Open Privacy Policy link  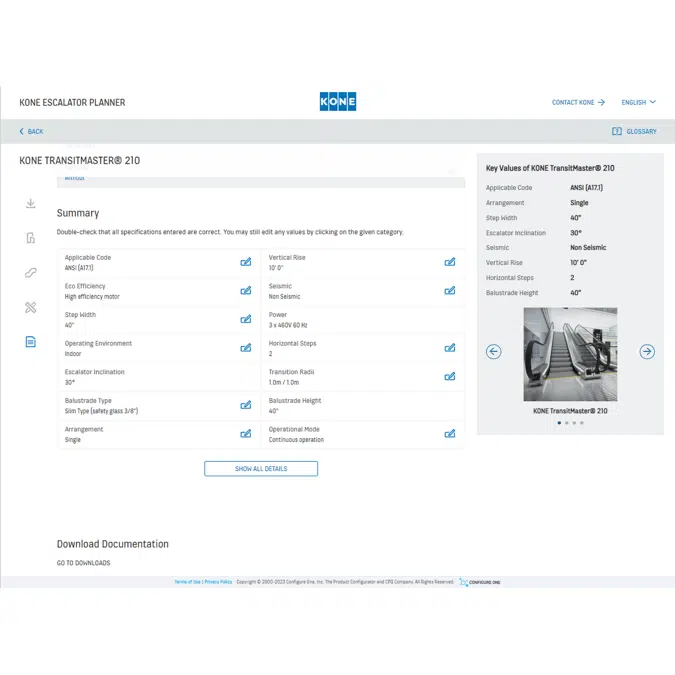coord(218,582)
